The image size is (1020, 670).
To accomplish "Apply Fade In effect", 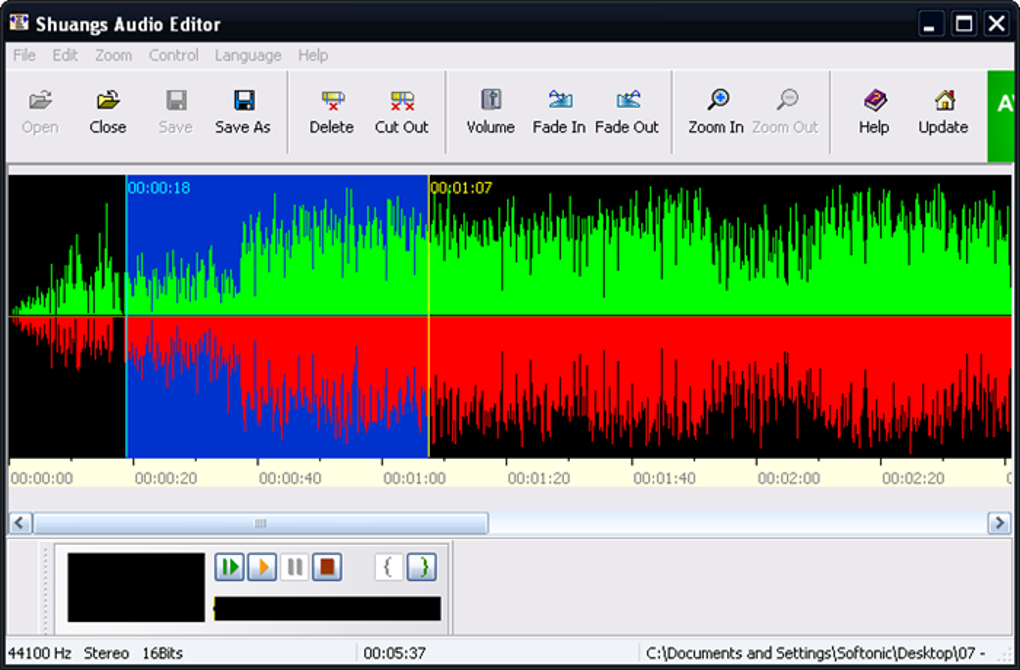I will click(559, 112).
